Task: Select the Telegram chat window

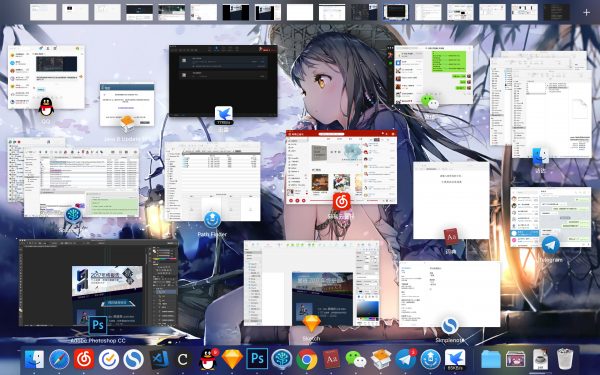Action: point(551,217)
